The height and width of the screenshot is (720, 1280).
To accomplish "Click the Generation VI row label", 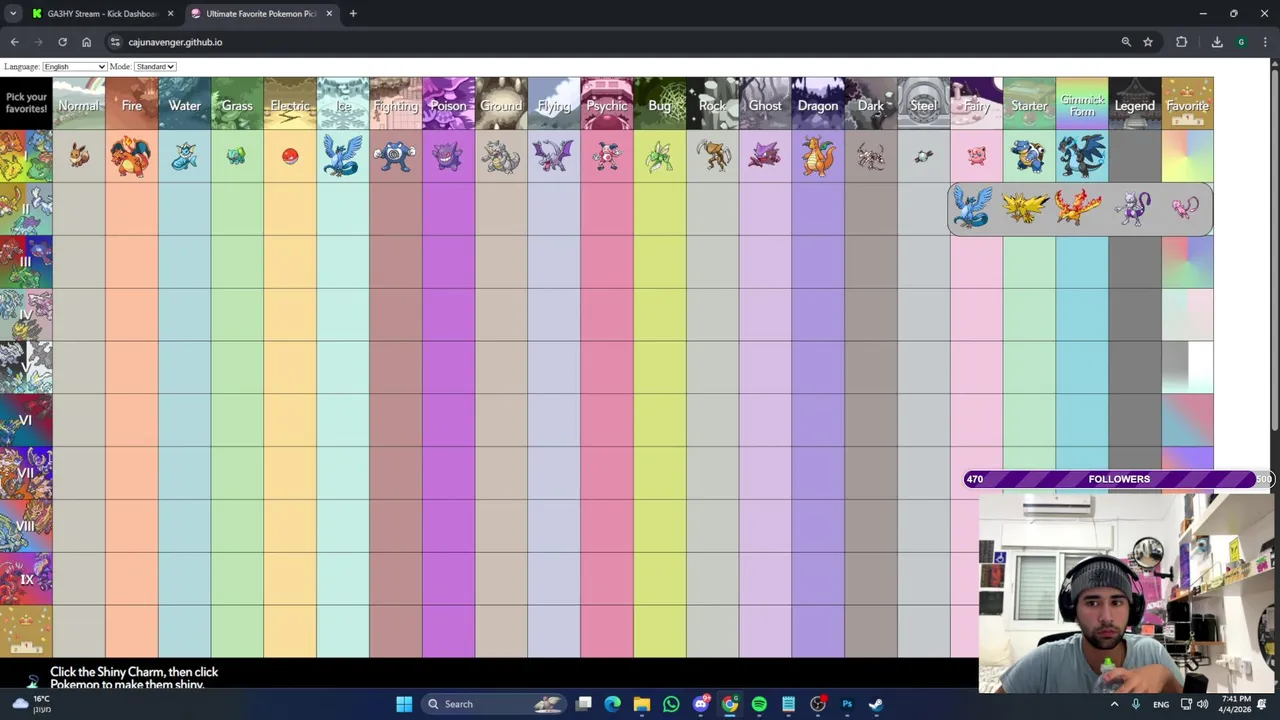I will pyautogui.click(x=26, y=420).
